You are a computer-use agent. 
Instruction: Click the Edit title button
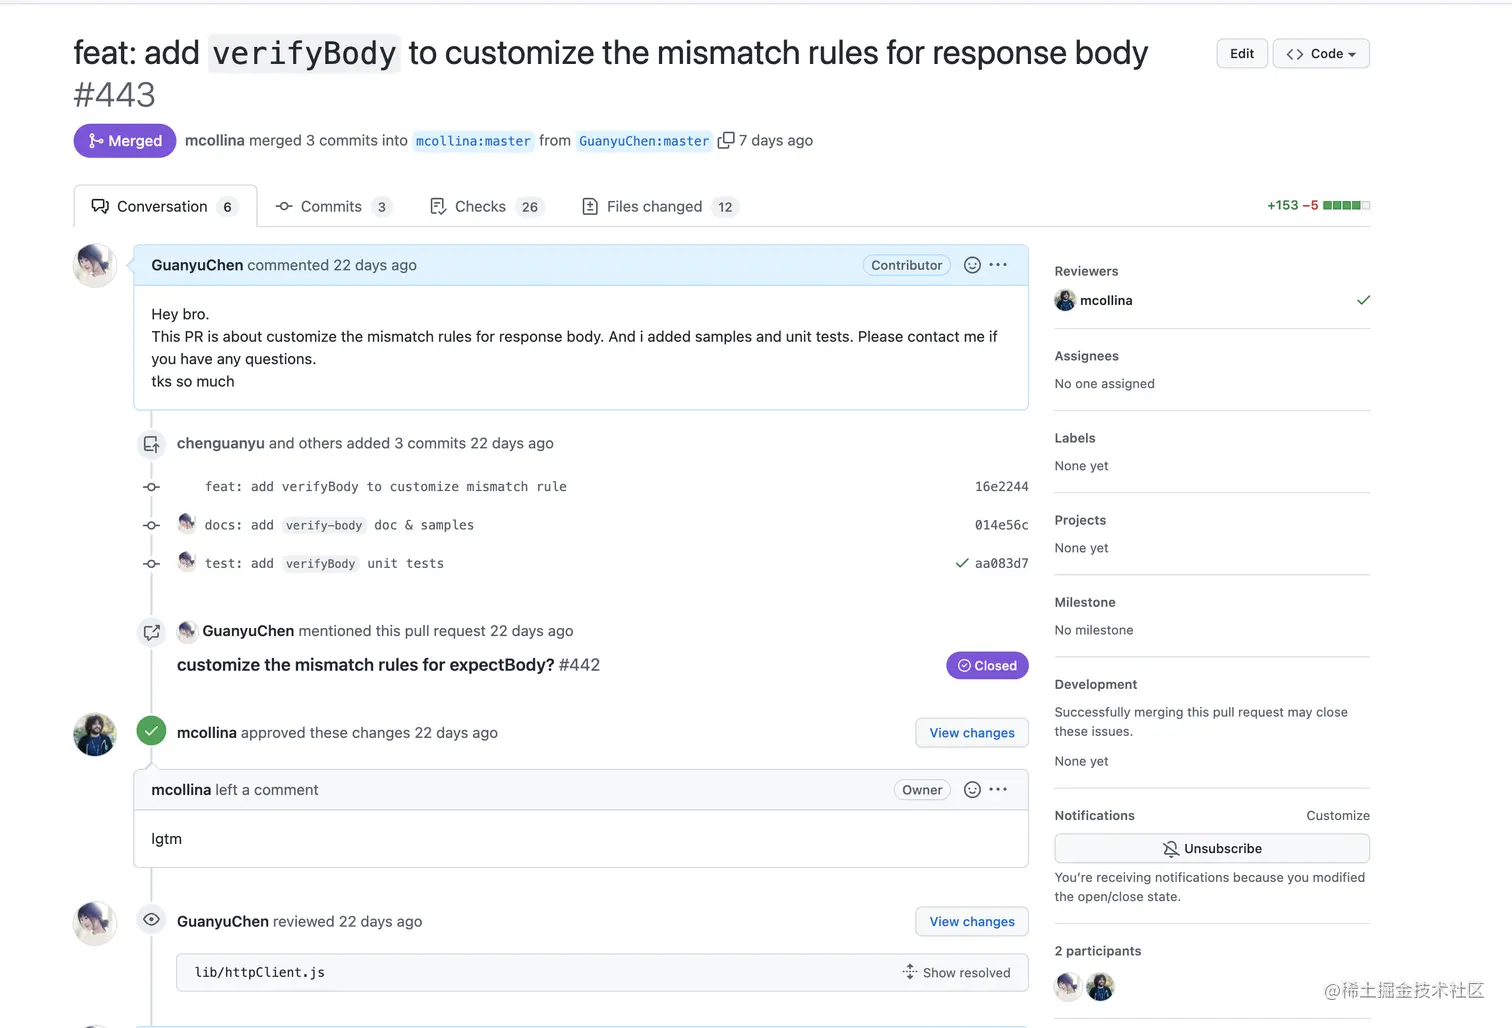tap(1242, 54)
